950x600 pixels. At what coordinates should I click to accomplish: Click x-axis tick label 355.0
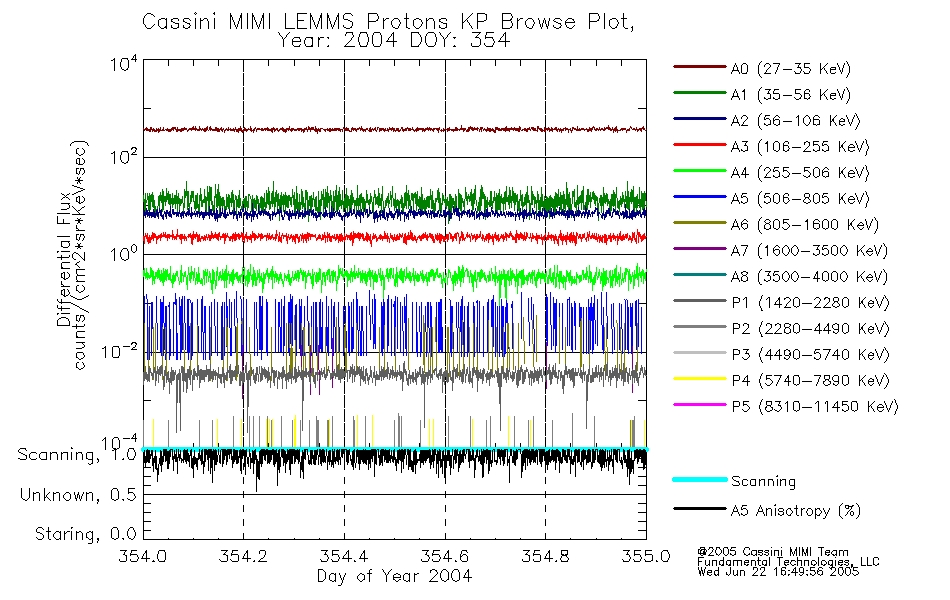[646, 556]
